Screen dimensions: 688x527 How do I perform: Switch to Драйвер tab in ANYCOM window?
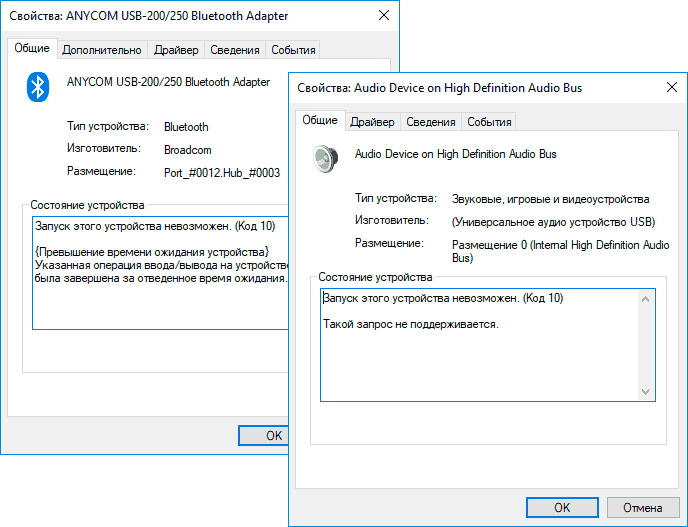point(176,50)
